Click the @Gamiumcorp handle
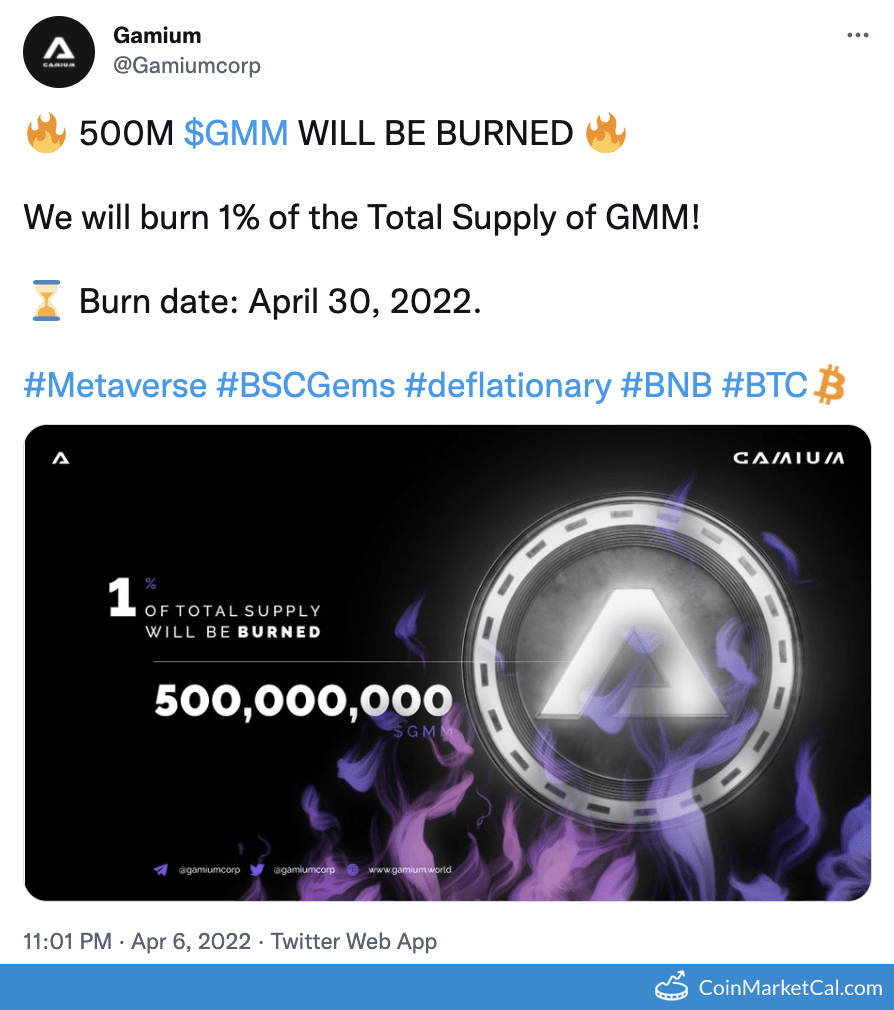Image resolution: width=894 pixels, height=1010 pixels. coord(187,66)
